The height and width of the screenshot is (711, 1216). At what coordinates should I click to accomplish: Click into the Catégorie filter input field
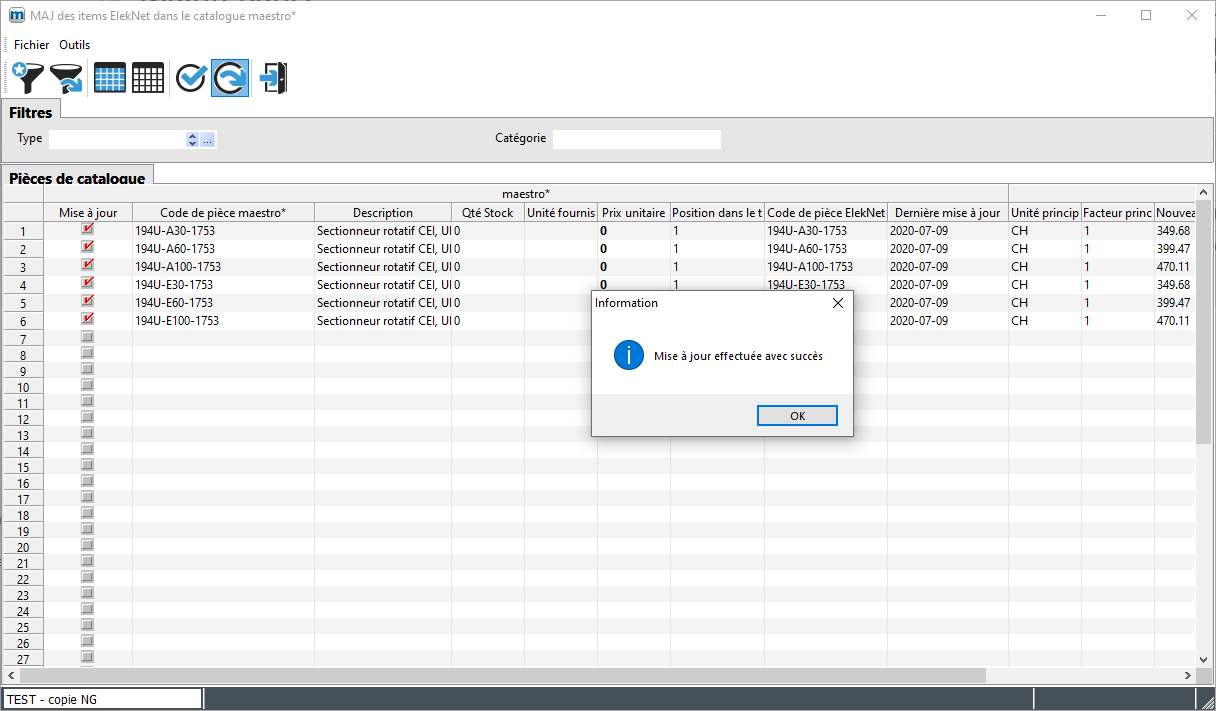coord(636,139)
